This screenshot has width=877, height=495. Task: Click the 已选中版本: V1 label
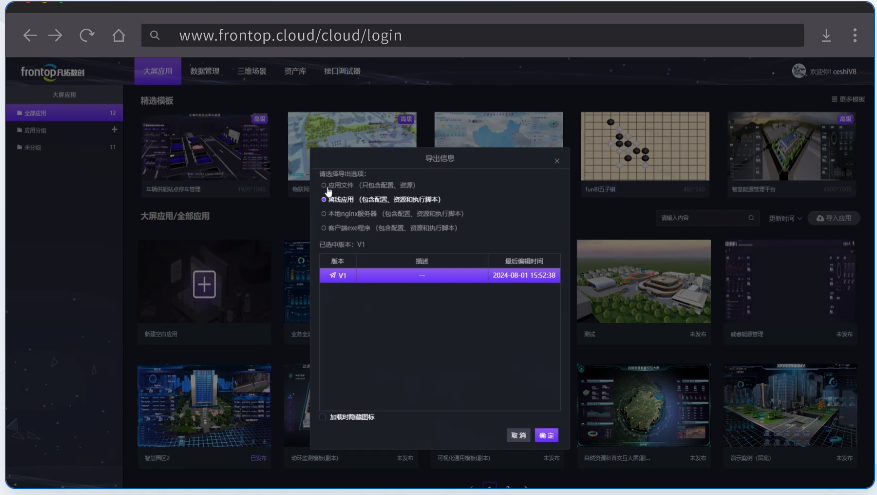coord(342,244)
